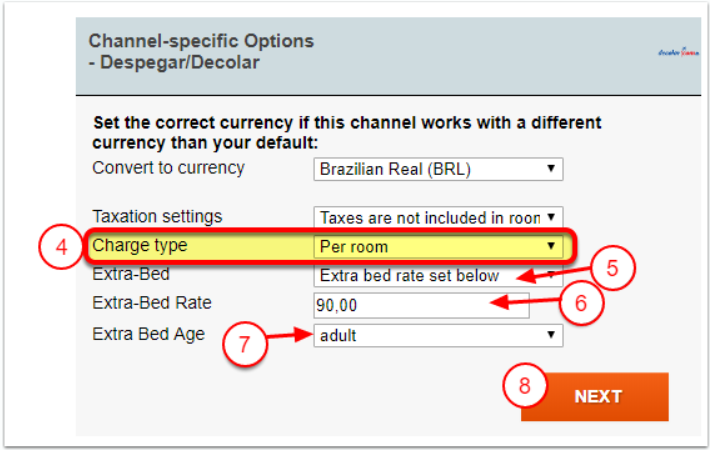710x450 pixels.
Task: Open the adult age dropdown
Action: [x=438, y=336]
